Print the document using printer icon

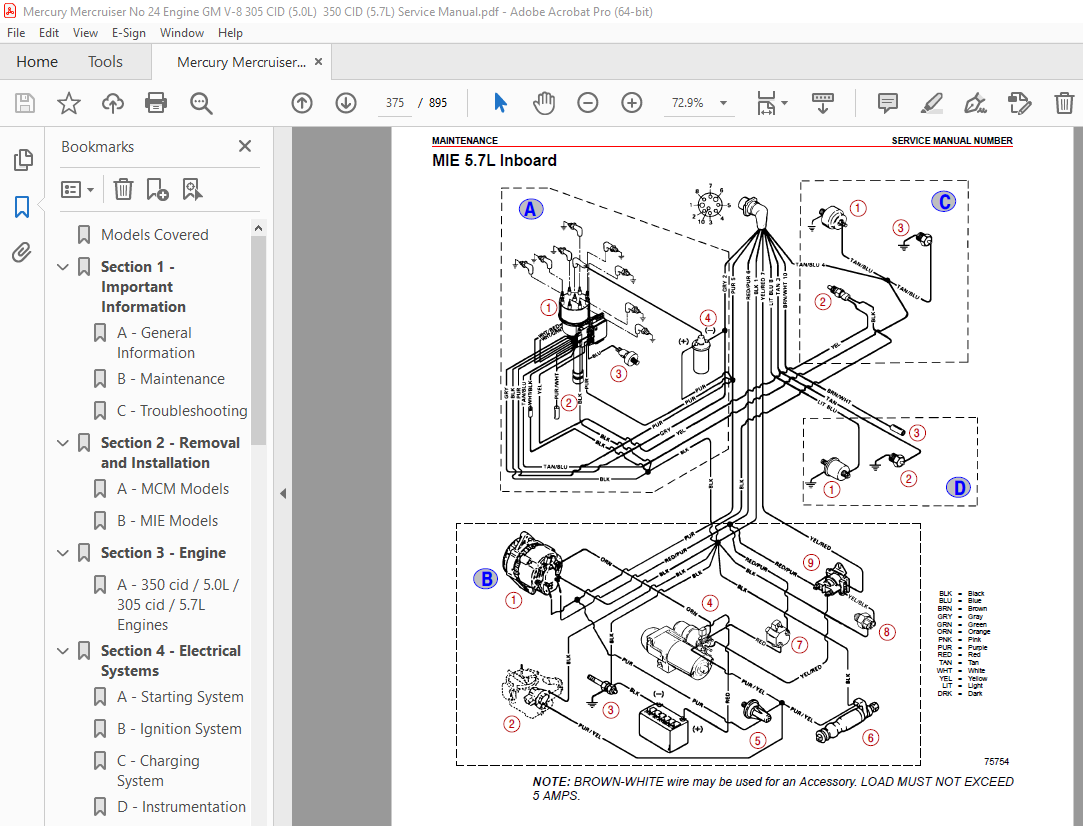[156, 104]
